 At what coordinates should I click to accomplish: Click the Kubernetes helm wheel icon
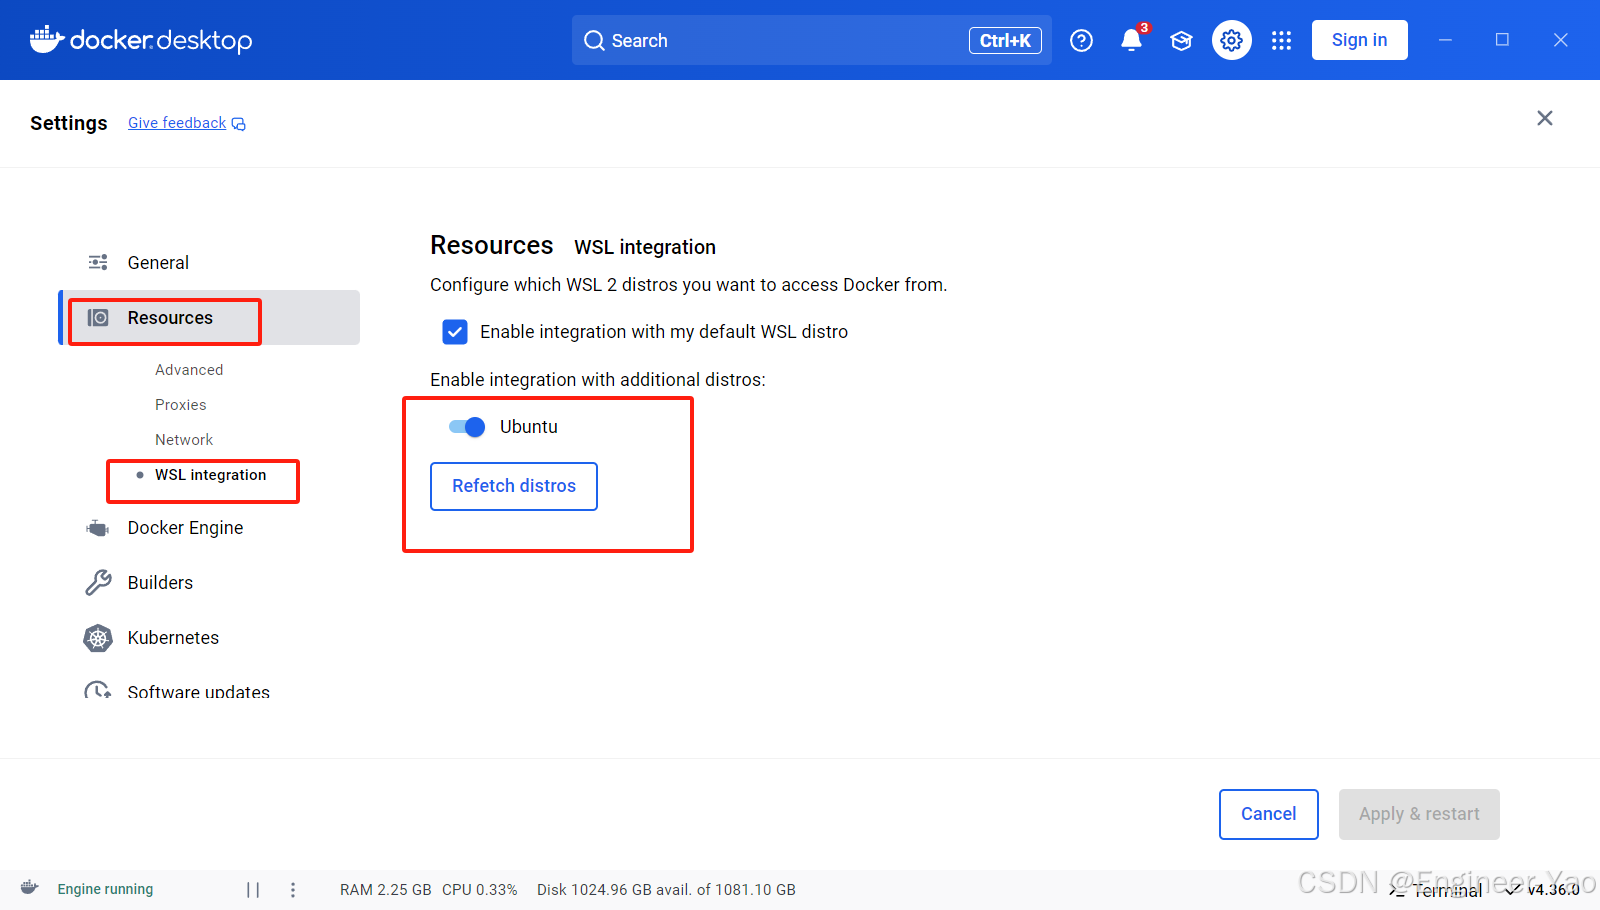pyautogui.click(x=98, y=638)
